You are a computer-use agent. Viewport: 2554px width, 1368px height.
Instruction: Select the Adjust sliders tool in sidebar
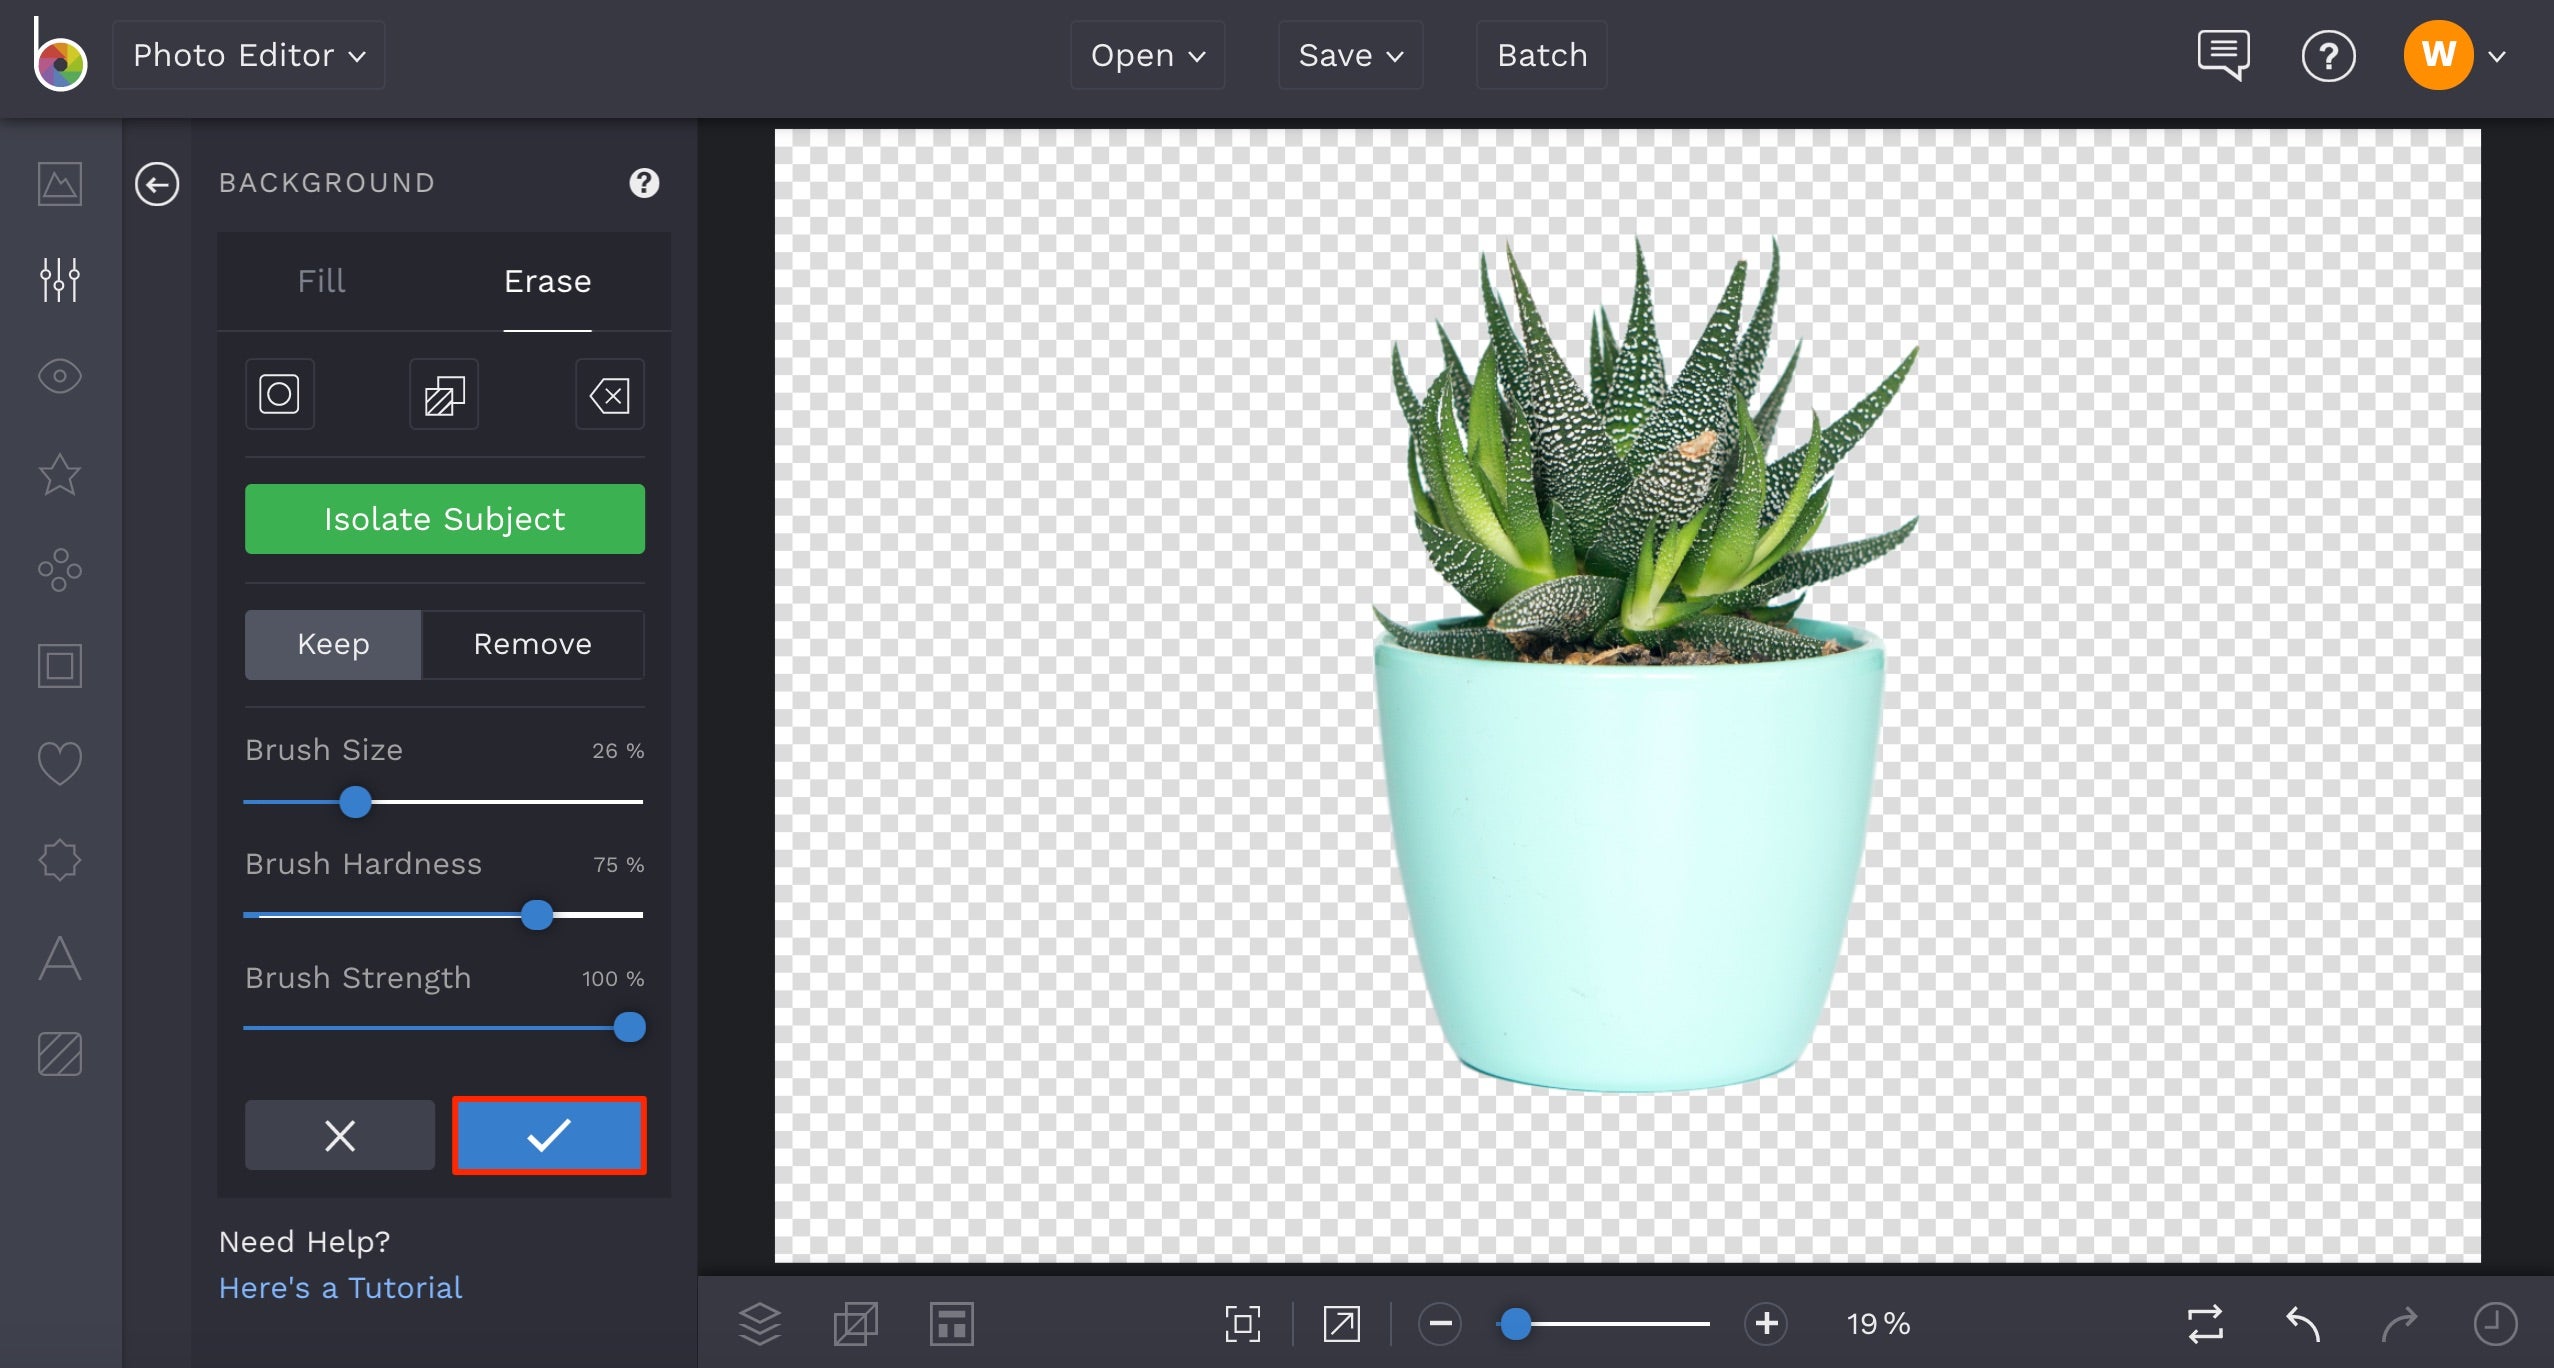[59, 280]
